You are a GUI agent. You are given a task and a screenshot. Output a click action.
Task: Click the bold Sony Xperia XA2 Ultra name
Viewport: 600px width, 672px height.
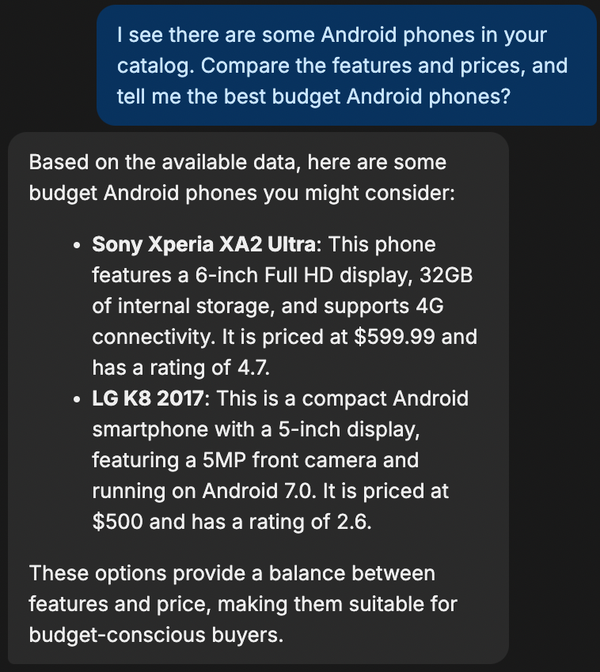coord(208,244)
